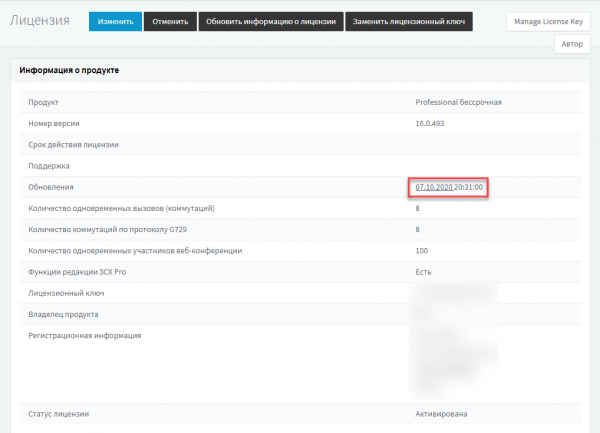Viewport: 600px width, 433px height.
Task: Click the "Регистрационная информация" row label
Action: pos(85,335)
